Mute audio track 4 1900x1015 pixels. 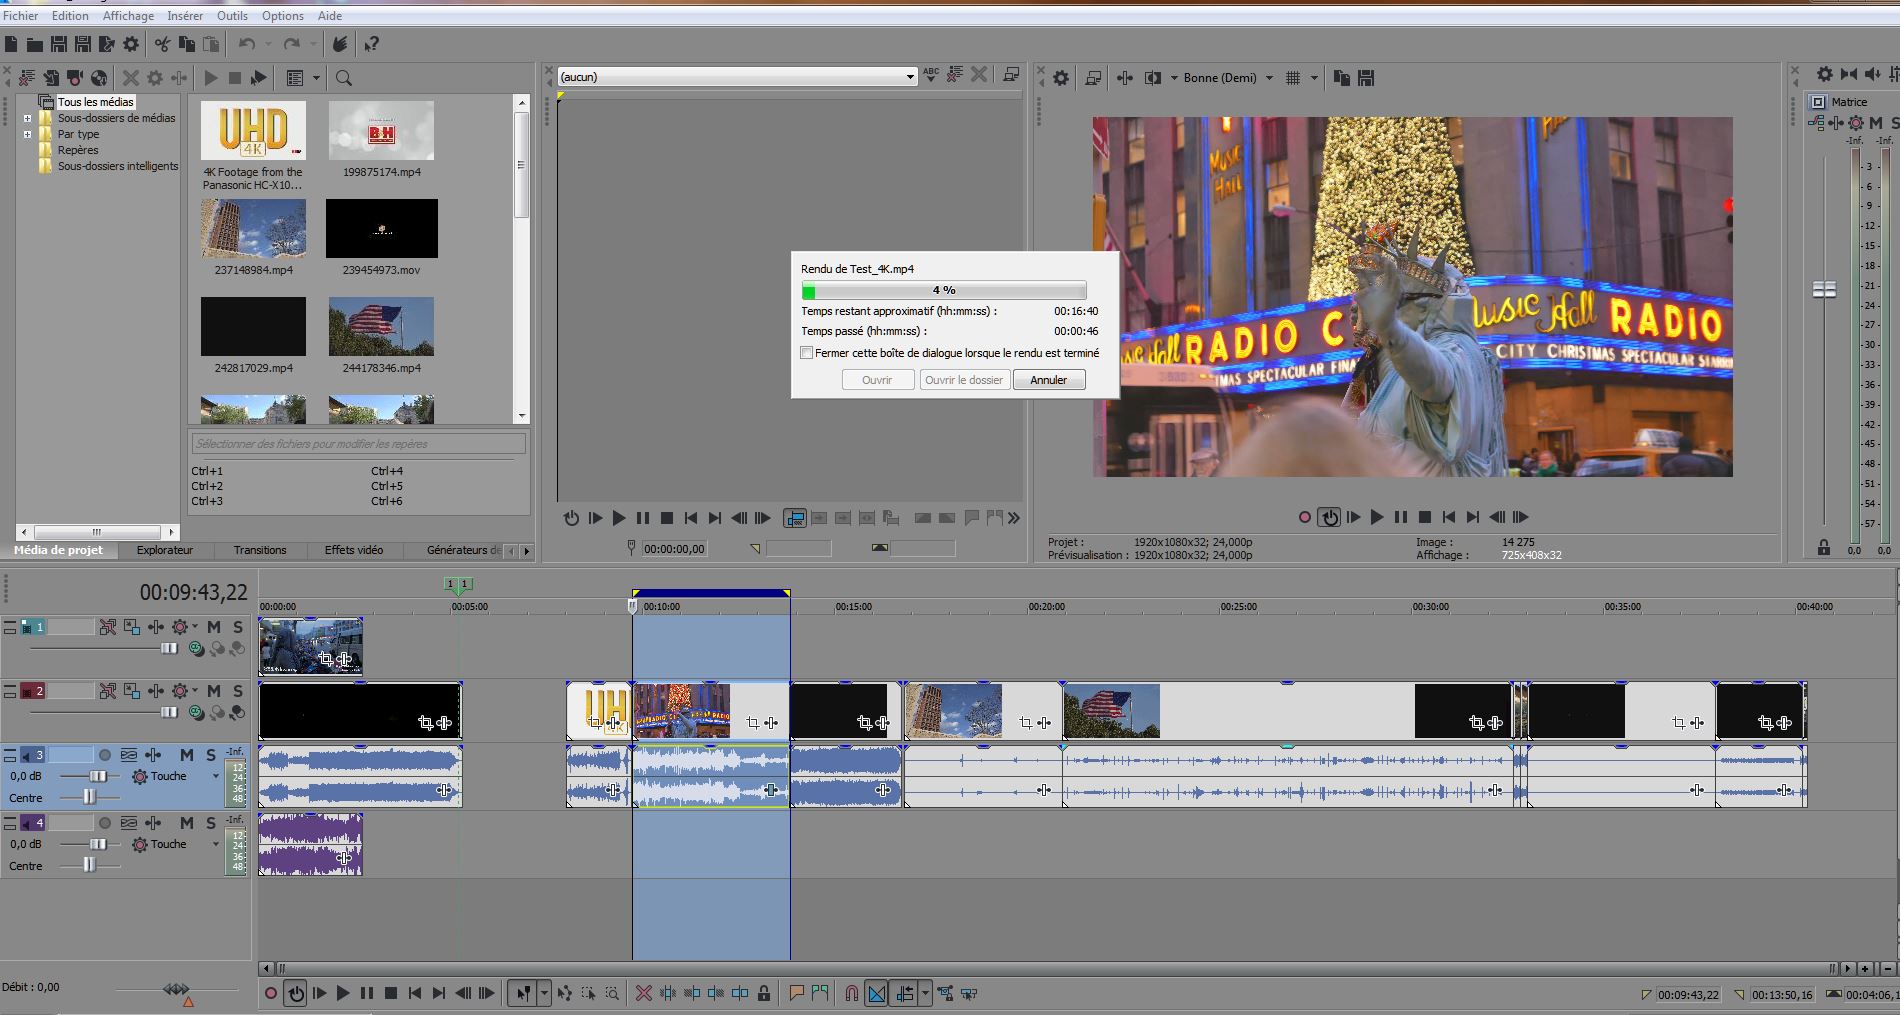(x=186, y=823)
